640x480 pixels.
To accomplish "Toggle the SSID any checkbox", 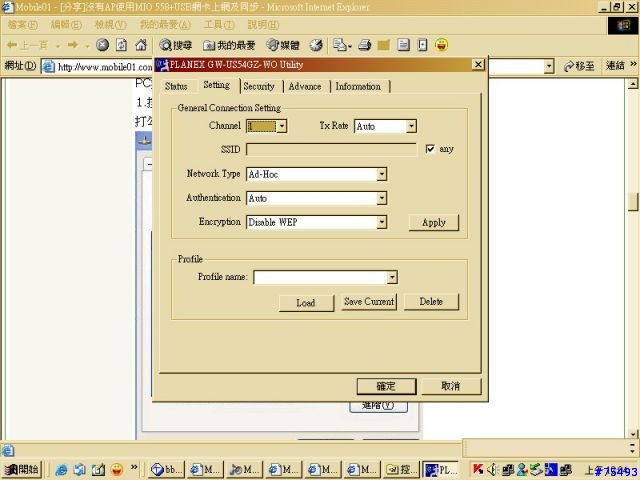I will 430,149.
